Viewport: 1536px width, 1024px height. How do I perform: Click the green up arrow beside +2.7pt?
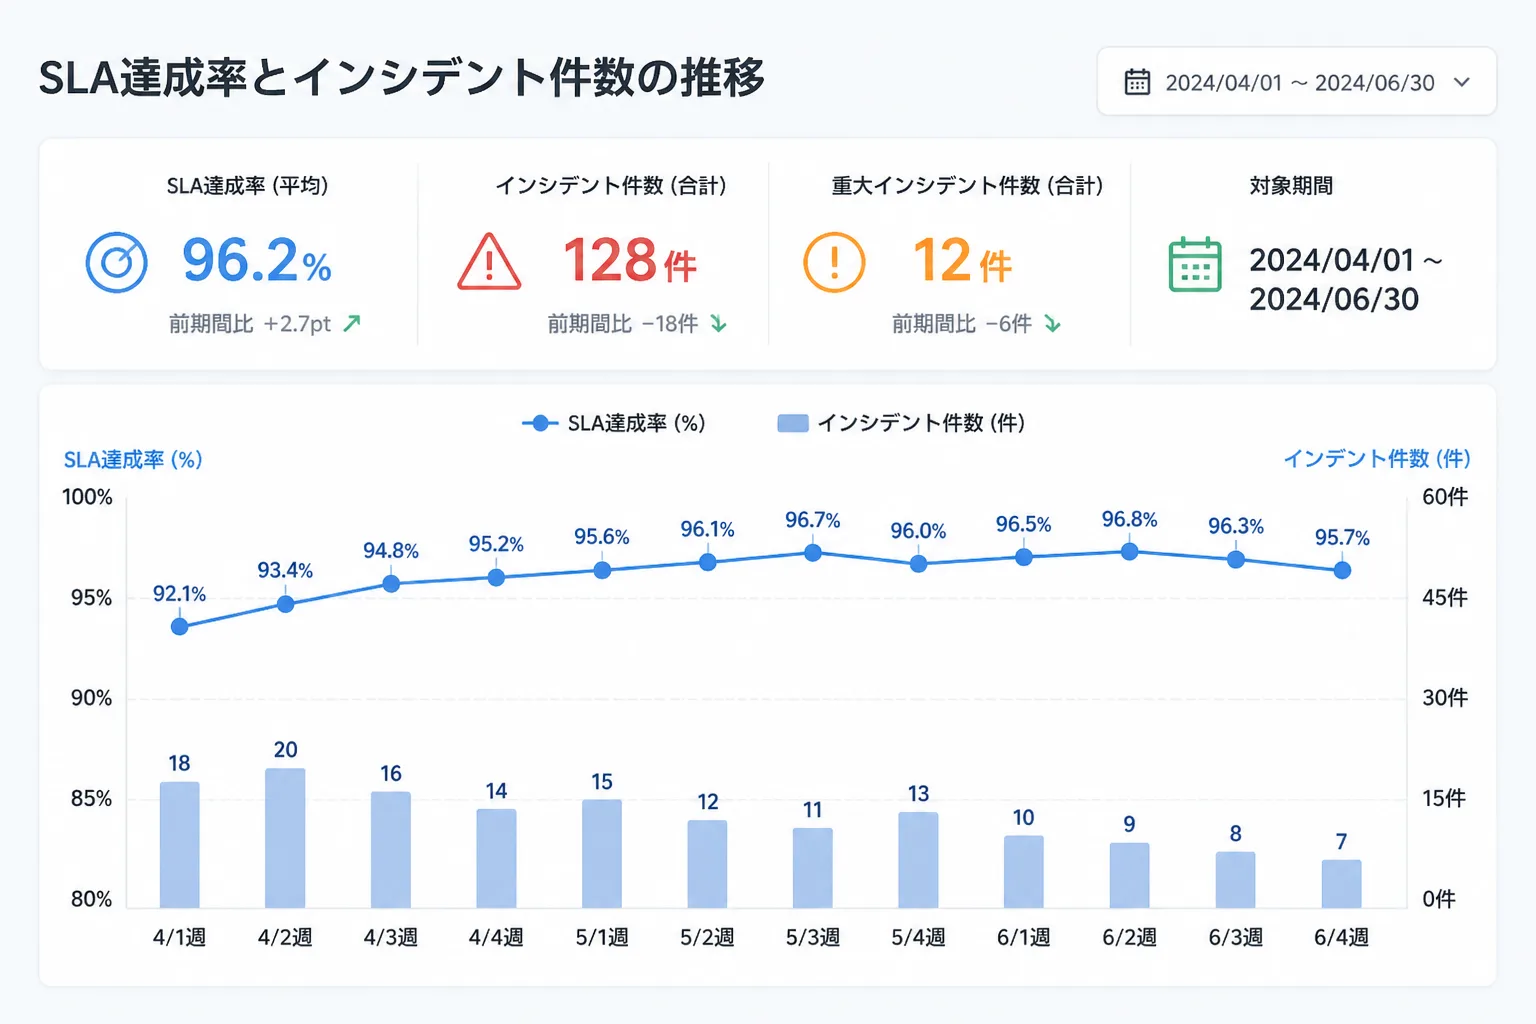(352, 323)
